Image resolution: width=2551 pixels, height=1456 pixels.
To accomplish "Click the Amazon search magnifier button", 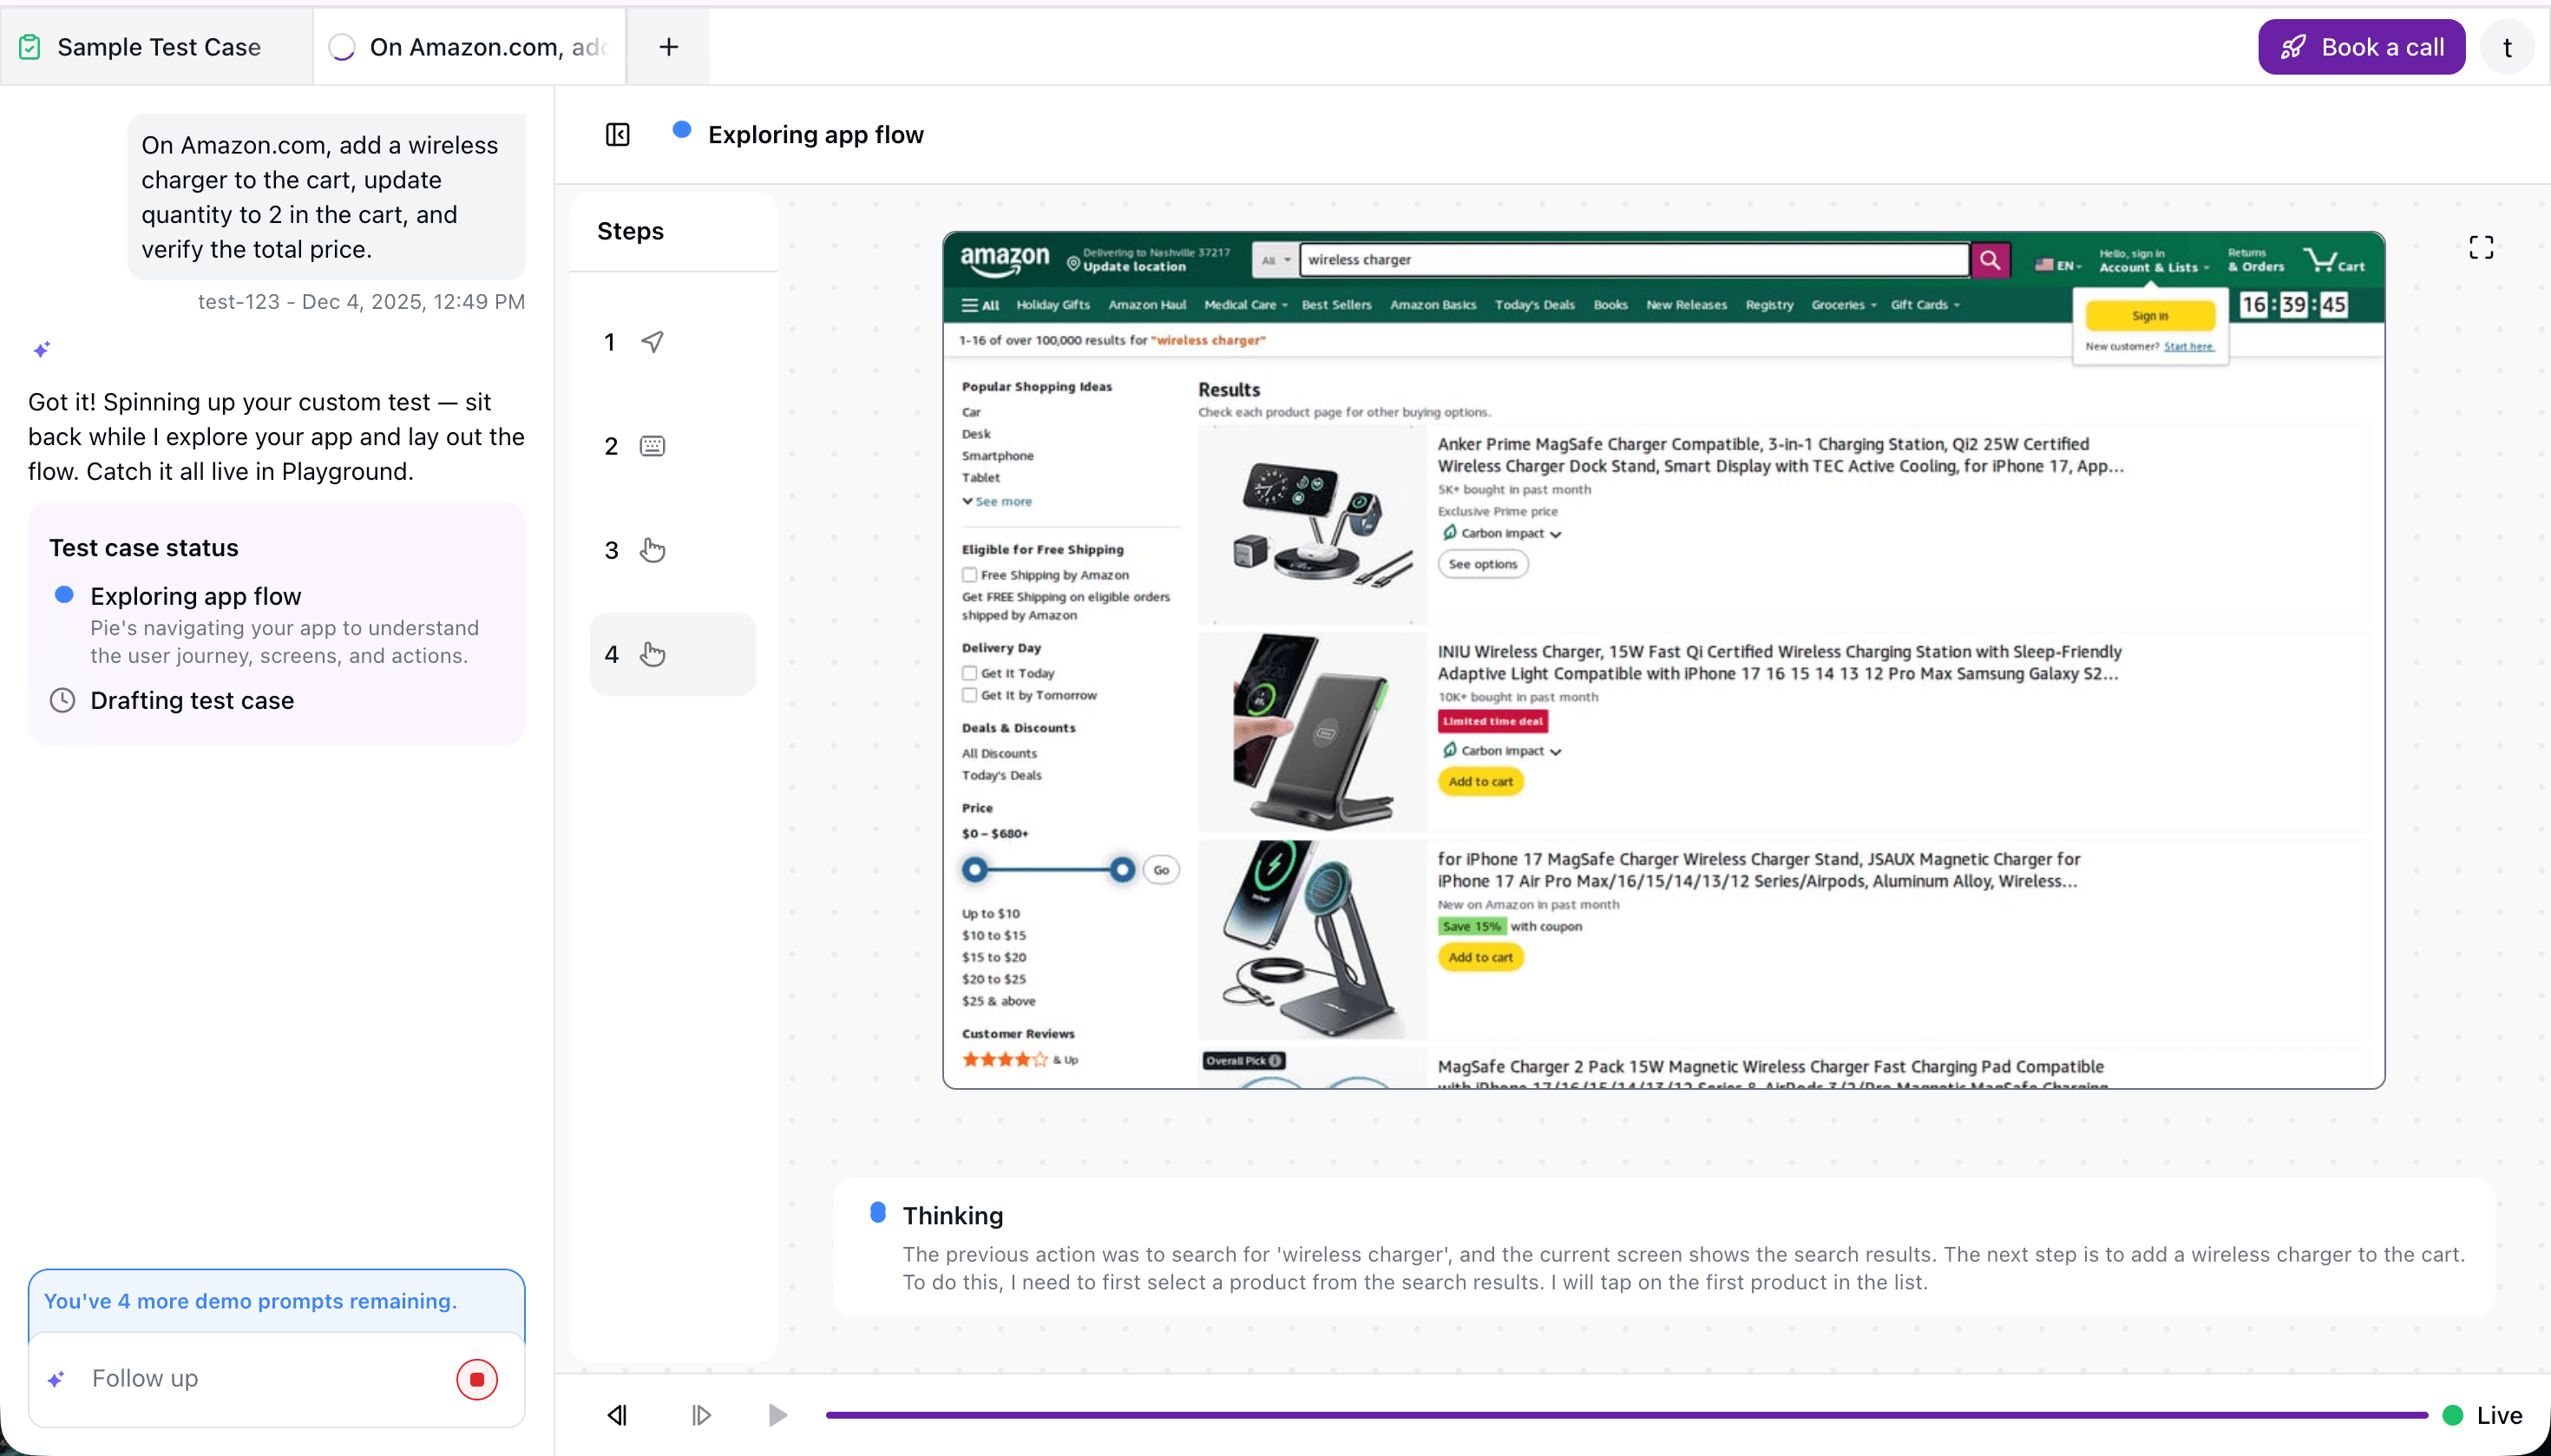I will (1989, 260).
